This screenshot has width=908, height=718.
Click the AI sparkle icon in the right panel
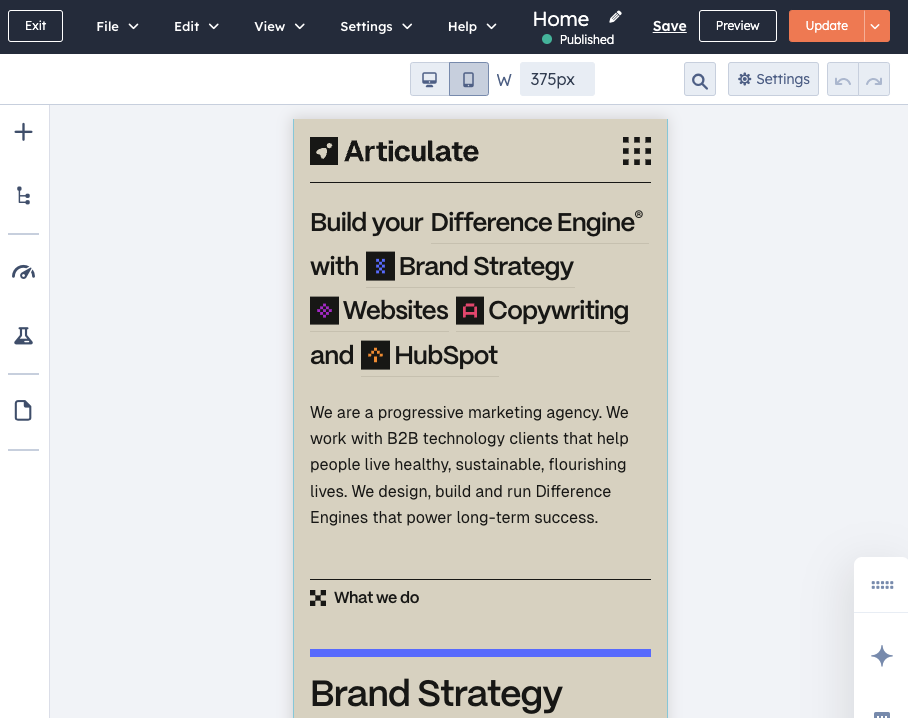(x=881, y=656)
